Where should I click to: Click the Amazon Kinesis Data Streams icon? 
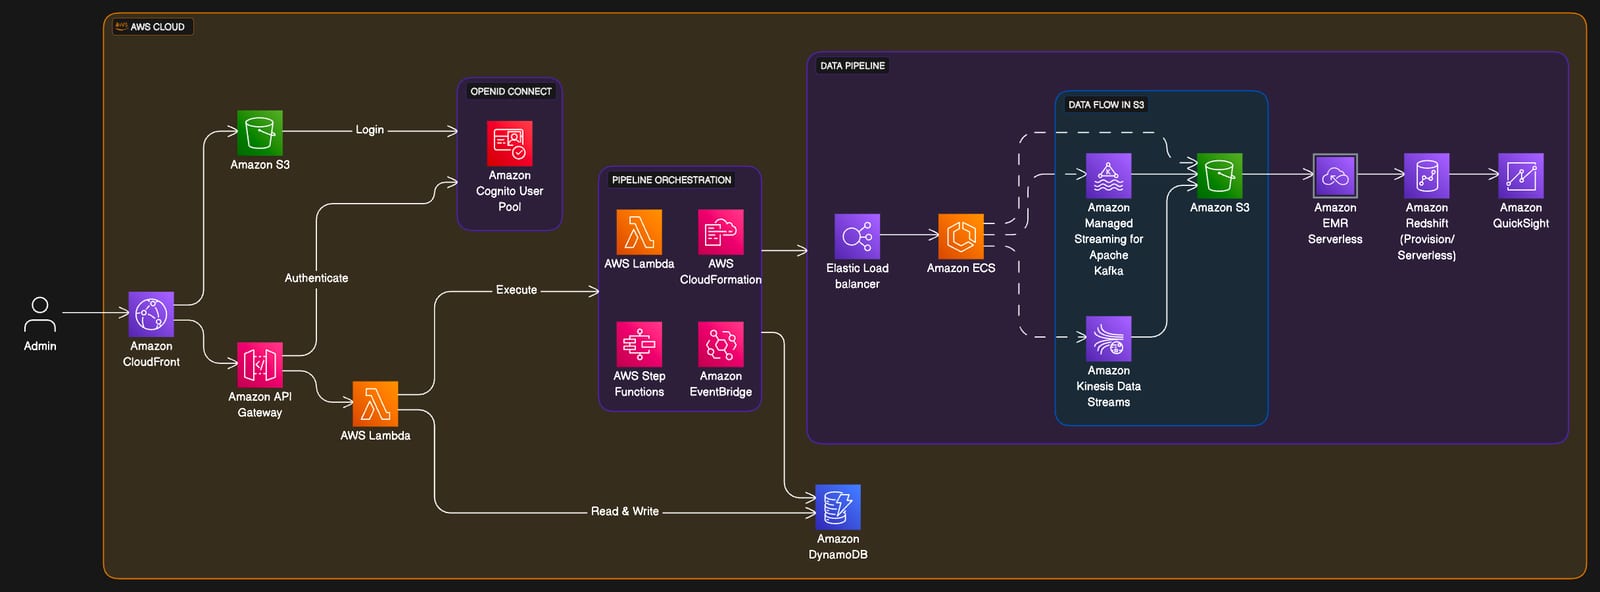click(1109, 339)
